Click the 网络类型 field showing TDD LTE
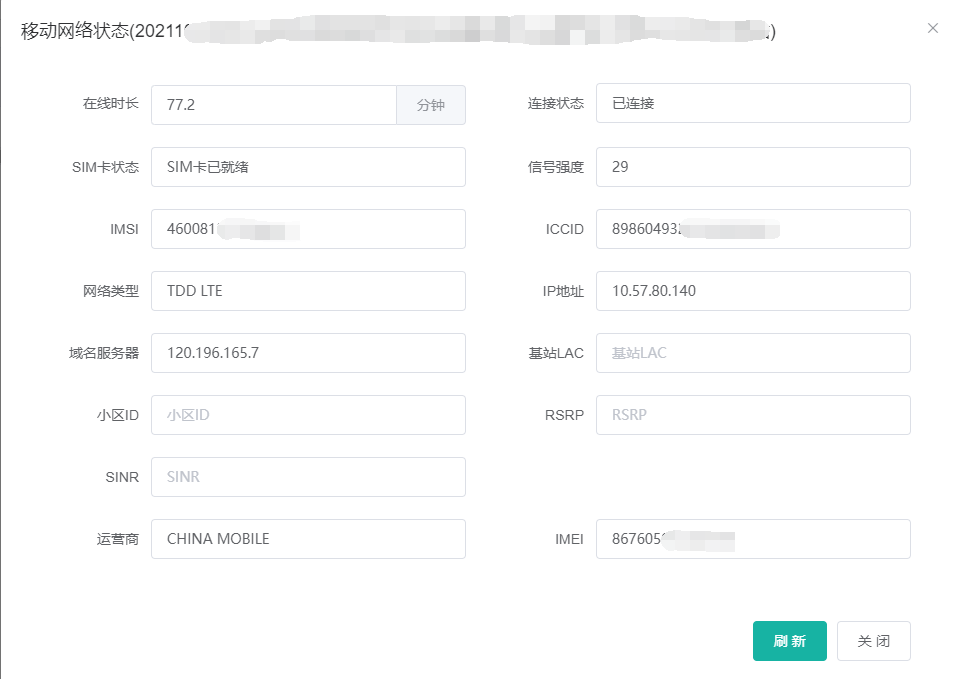The height and width of the screenshot is (679, 959). point(308,291)
